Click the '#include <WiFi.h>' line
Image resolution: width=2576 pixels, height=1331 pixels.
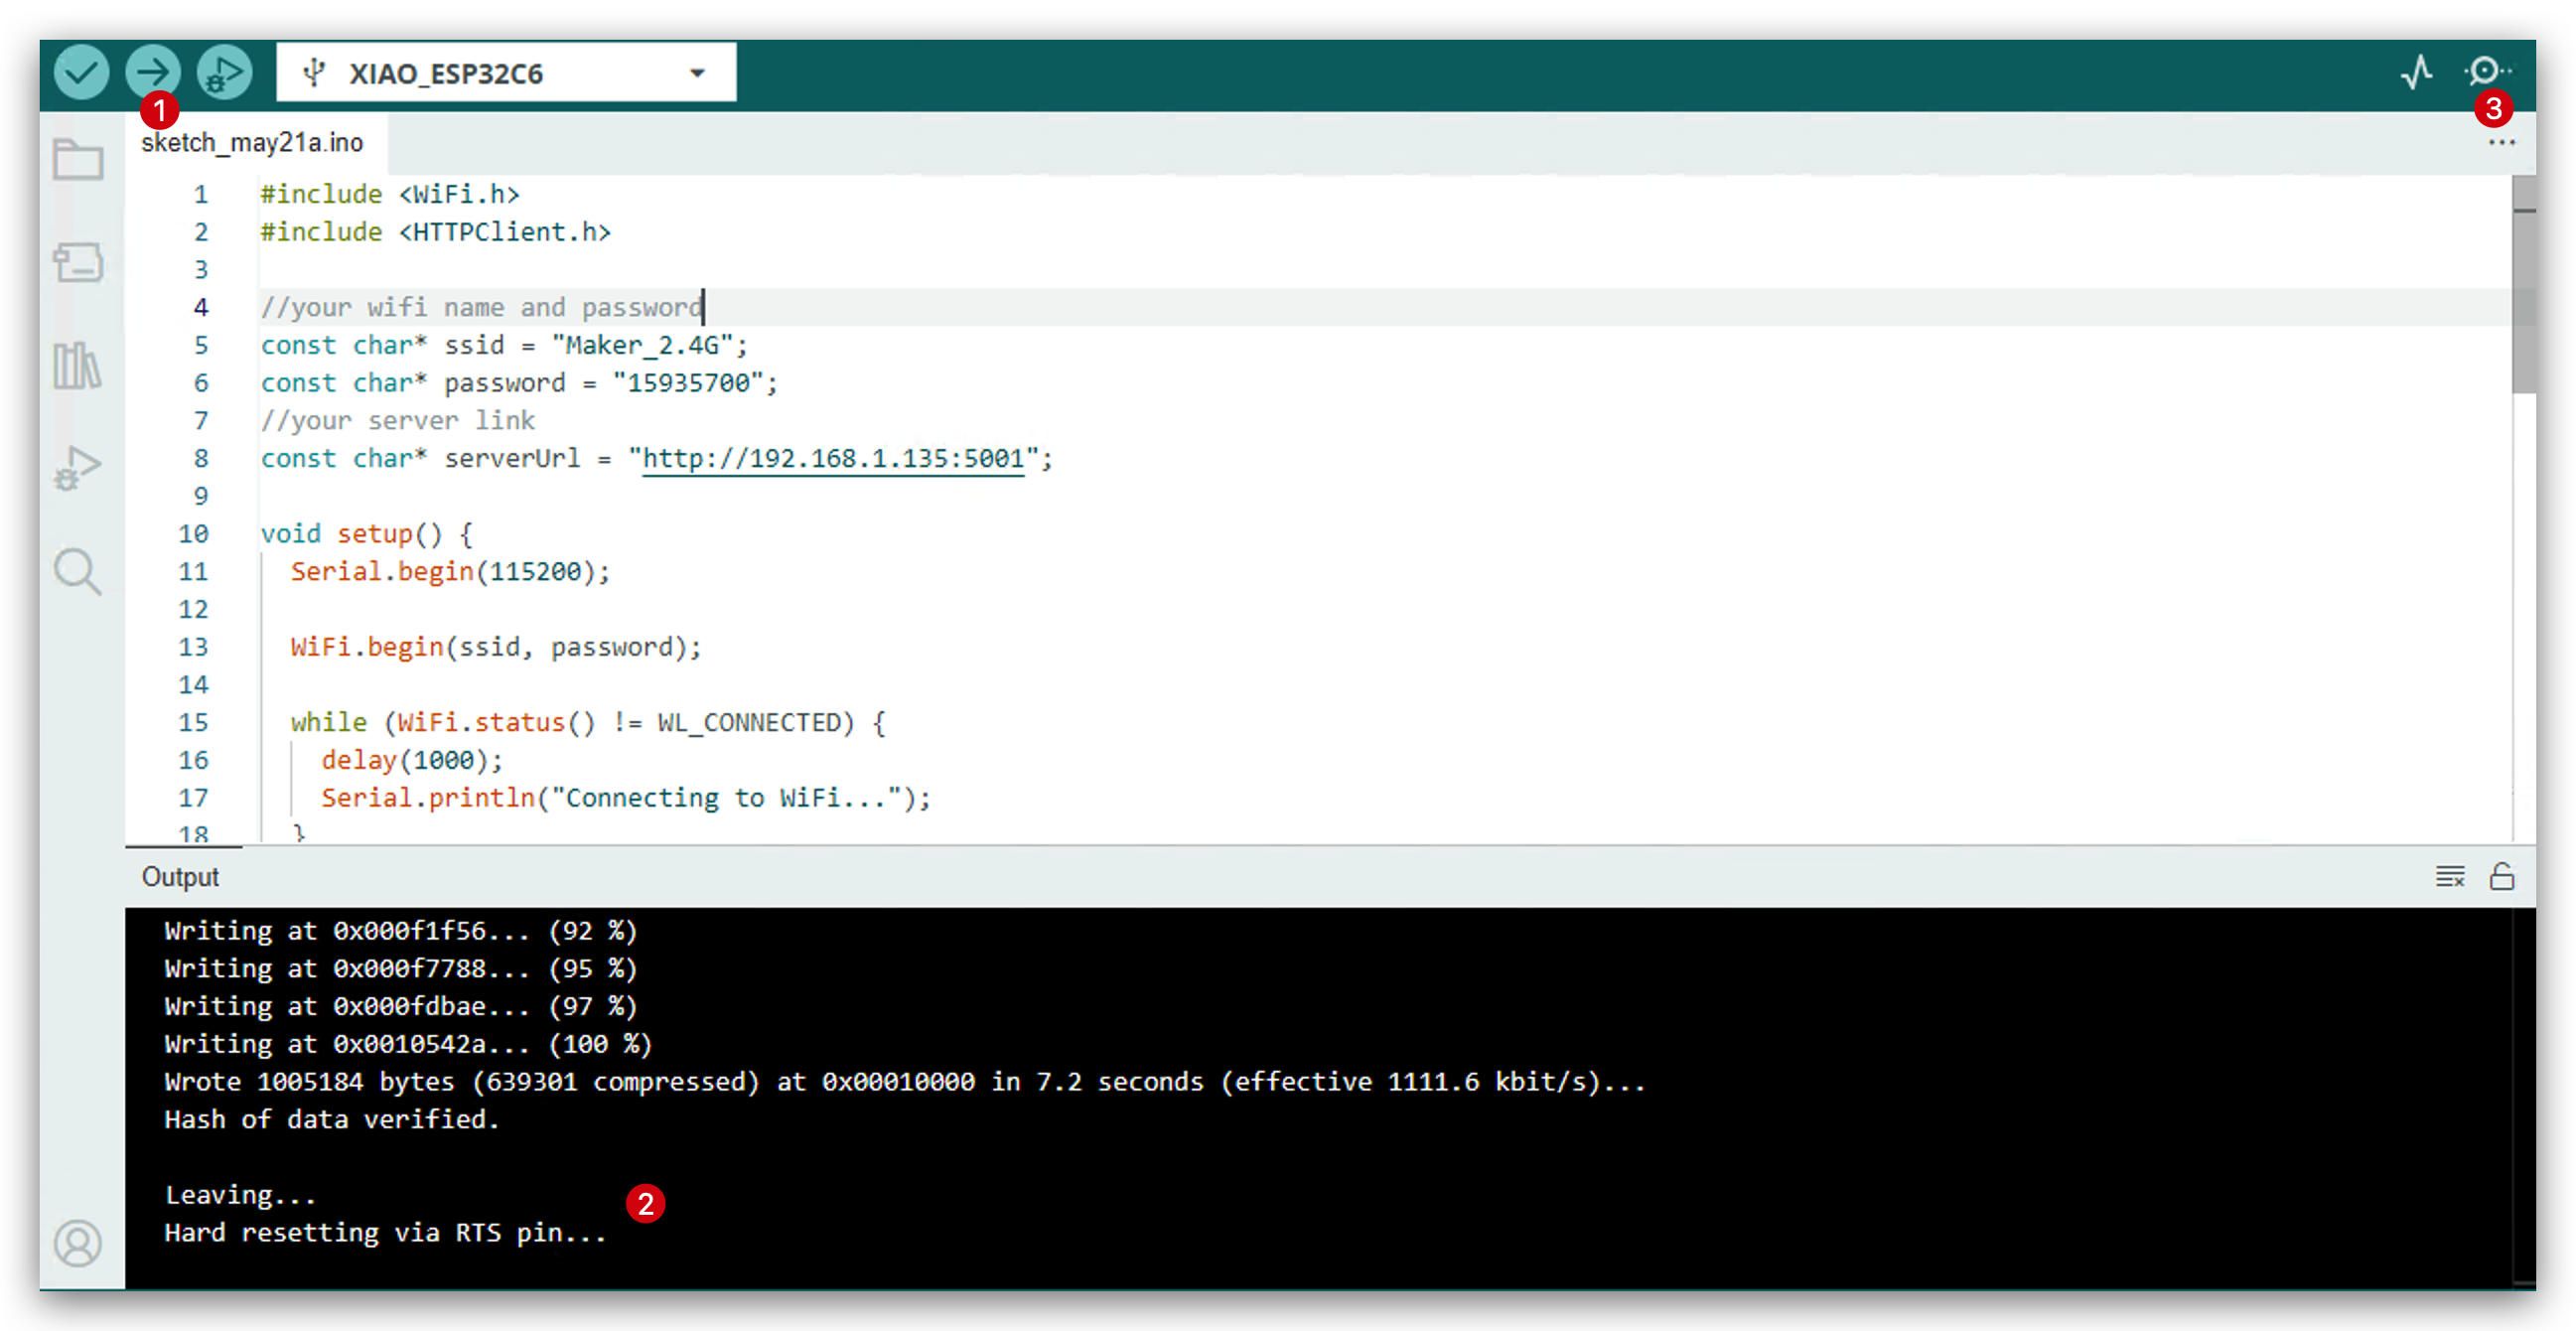pos(390,195)
